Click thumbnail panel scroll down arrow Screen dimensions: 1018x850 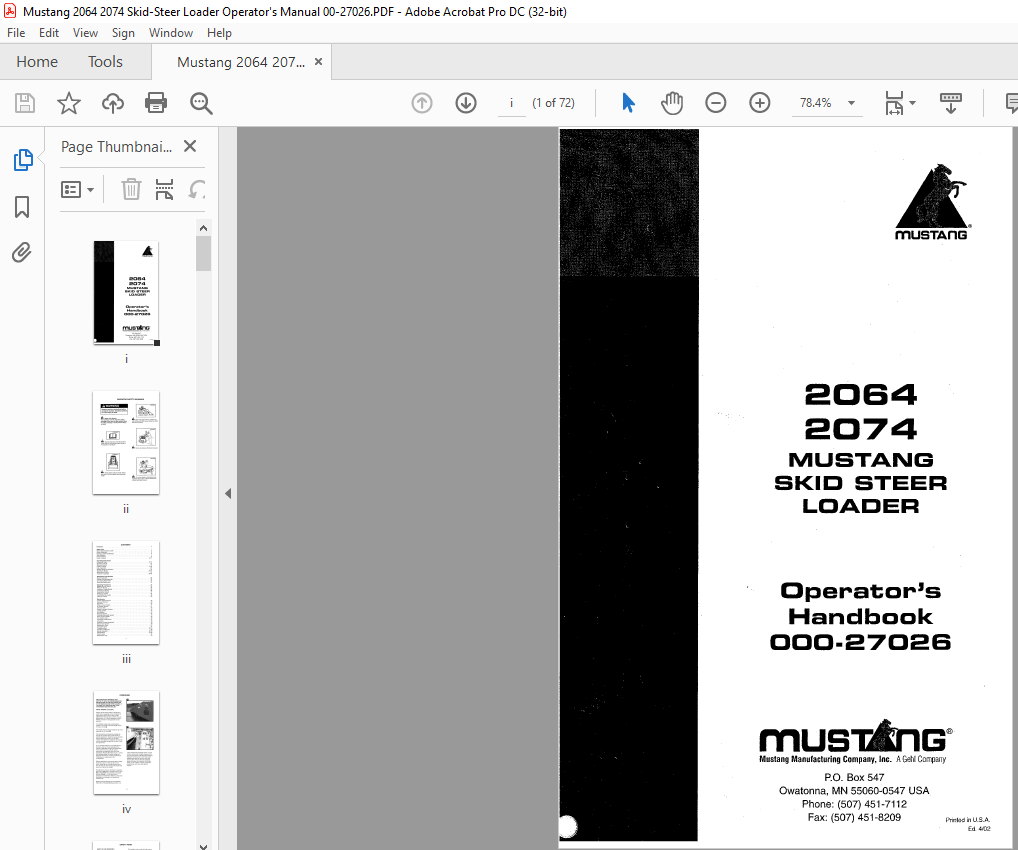point(203,846)
